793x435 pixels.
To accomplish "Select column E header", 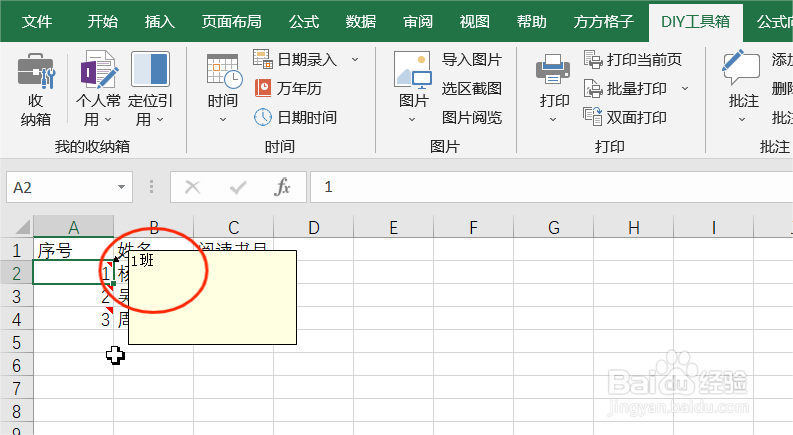I will [x=393, y=227].
